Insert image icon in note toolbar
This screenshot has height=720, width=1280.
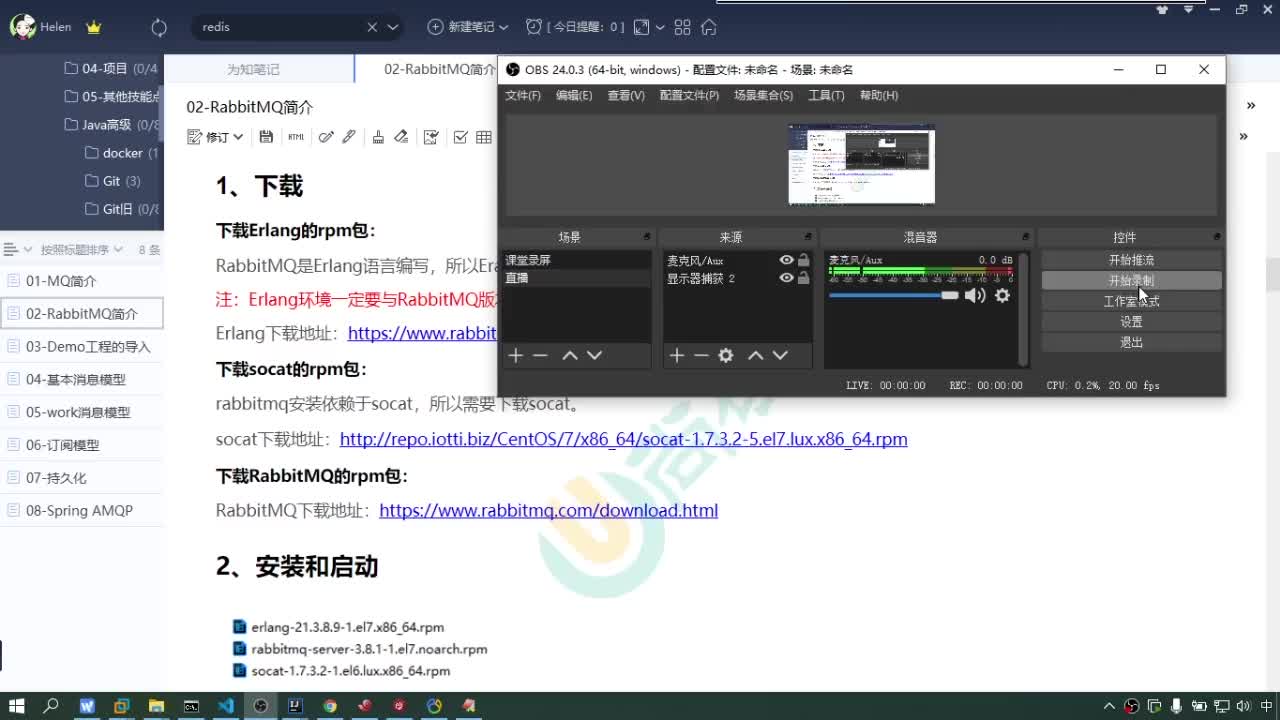pos(431,137)
